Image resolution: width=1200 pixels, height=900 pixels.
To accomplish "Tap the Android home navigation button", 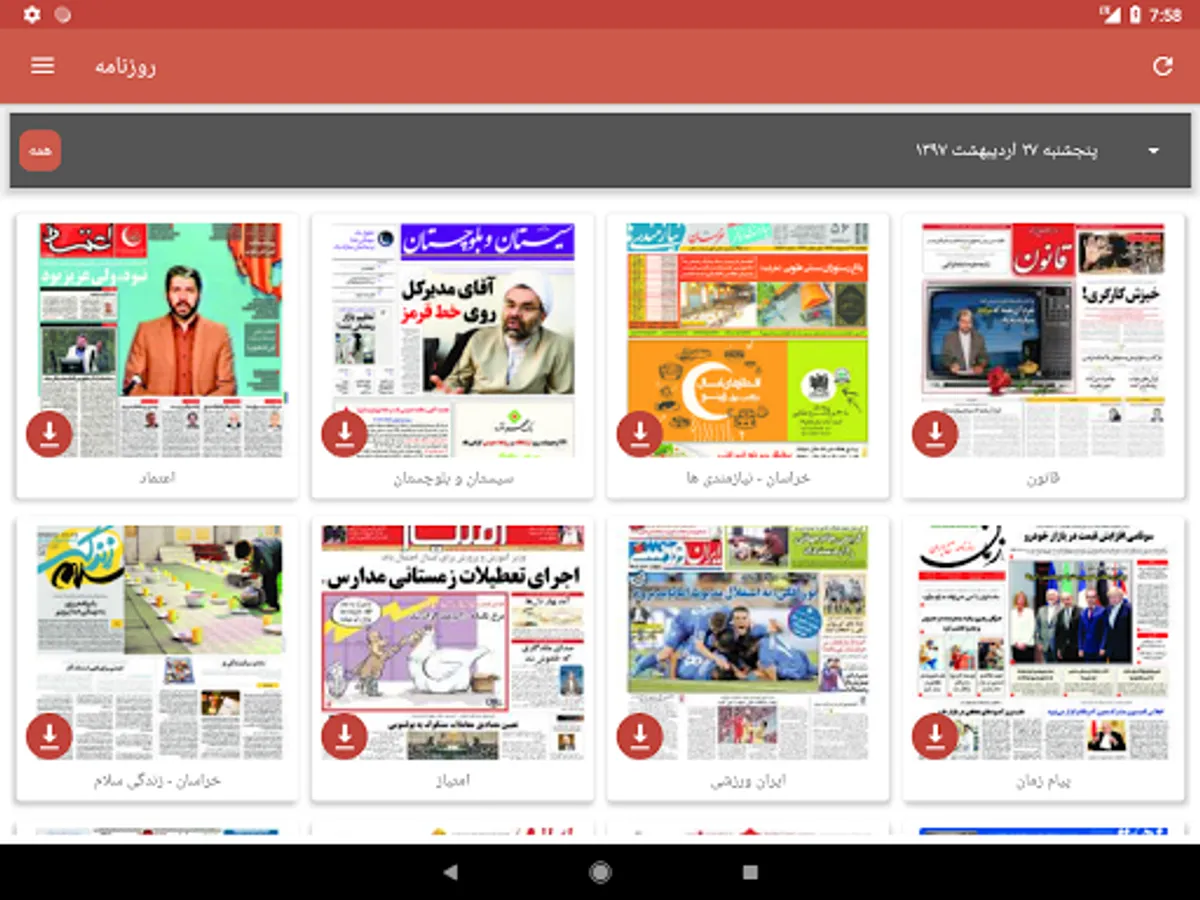I will 600,872.
